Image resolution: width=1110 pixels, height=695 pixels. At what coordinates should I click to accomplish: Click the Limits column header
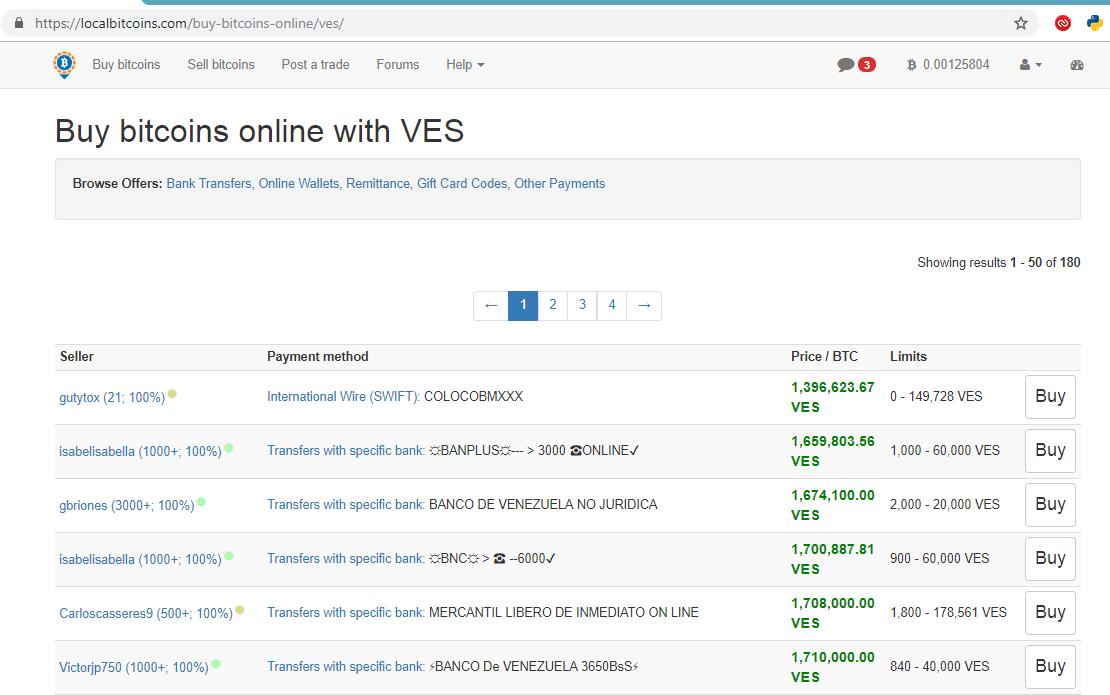coord(908,357)
